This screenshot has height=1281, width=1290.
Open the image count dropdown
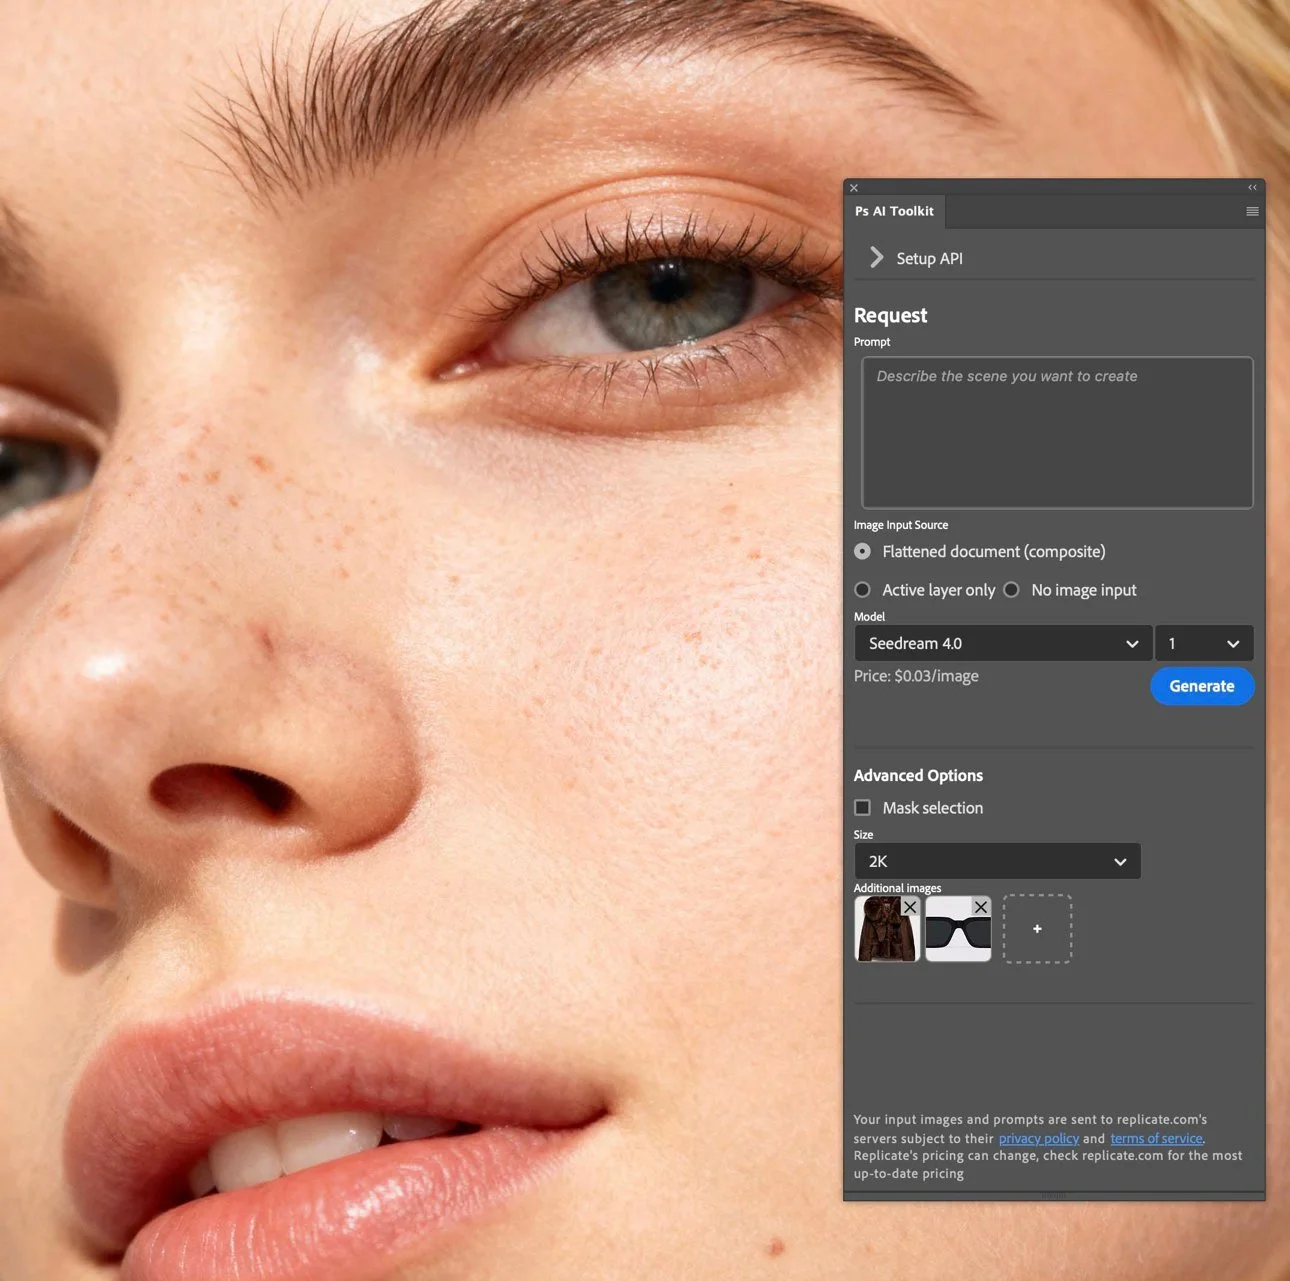(1204, 643)
